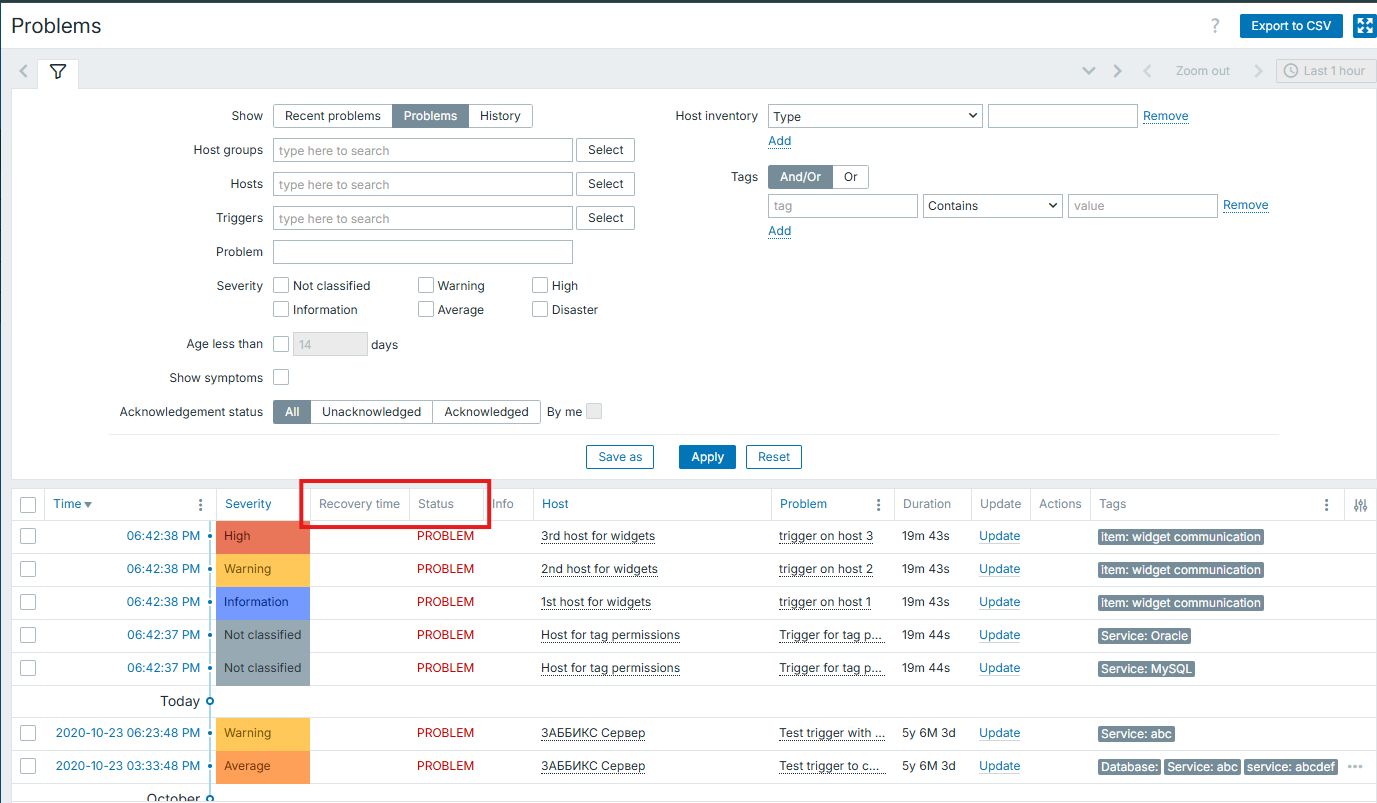The width and height of the screenshot is (1377, 803).
Task: Show more tags ellipsis in last row
Action: (x=1355, y=767)
